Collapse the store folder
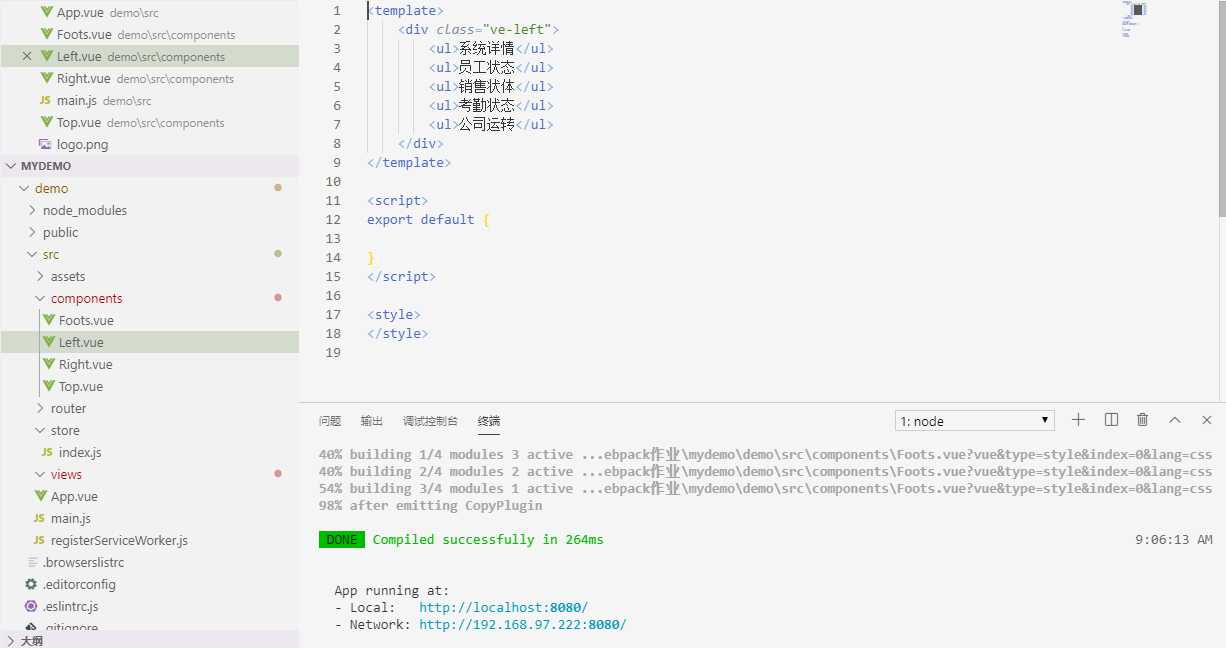The height and width of the screenshot is (648, 1226). click(149, 430)
